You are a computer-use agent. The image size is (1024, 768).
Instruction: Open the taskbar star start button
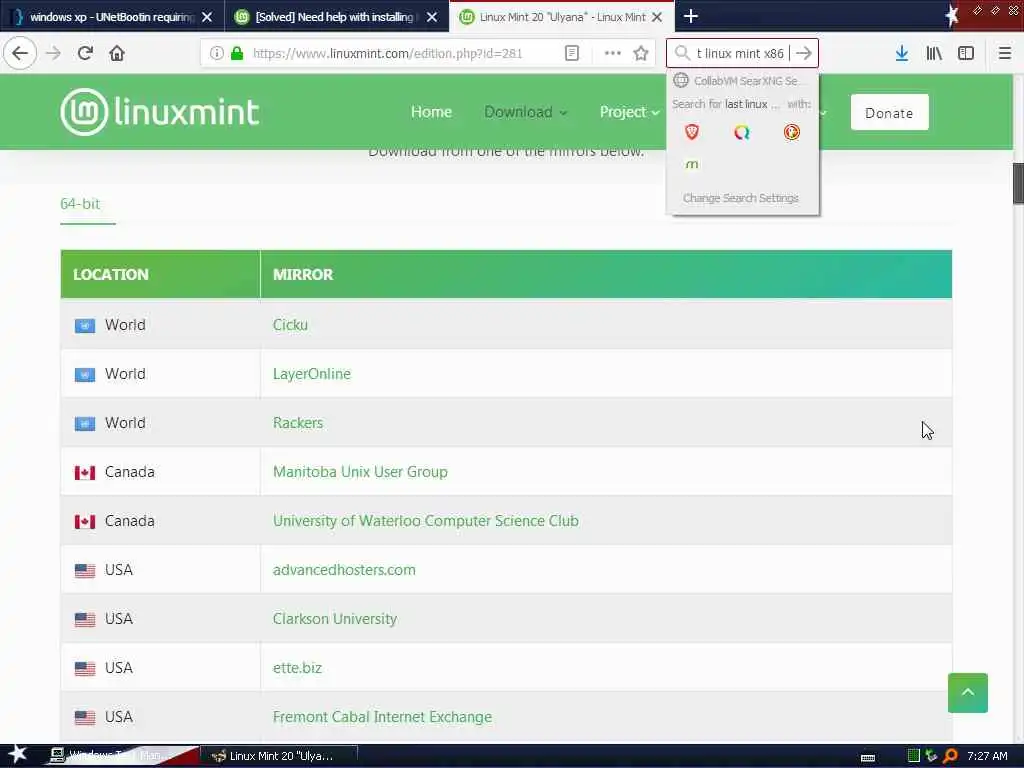17,754
